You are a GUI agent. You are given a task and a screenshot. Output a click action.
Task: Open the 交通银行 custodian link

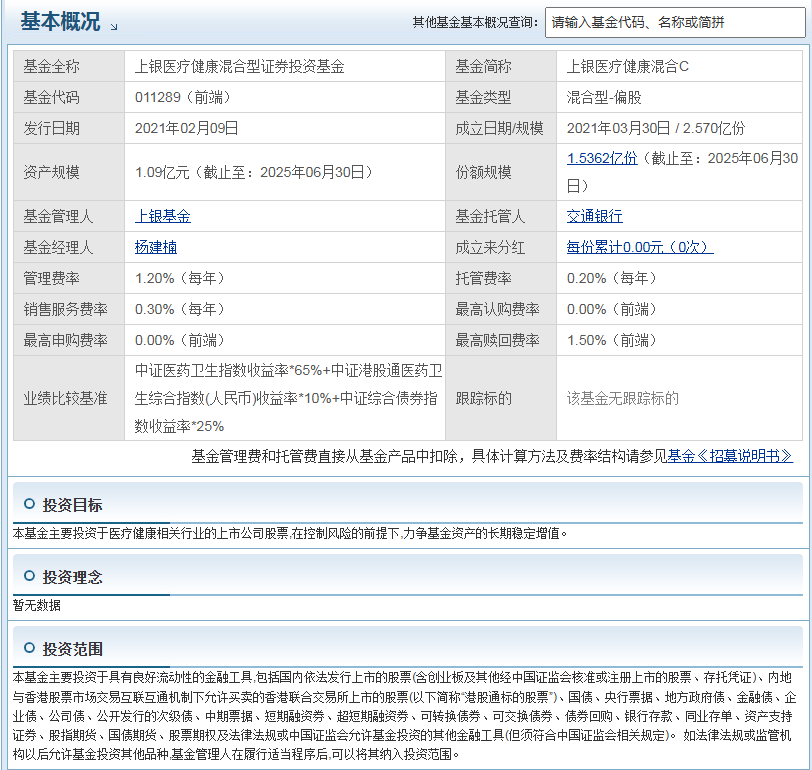click(x=594, y=216)
